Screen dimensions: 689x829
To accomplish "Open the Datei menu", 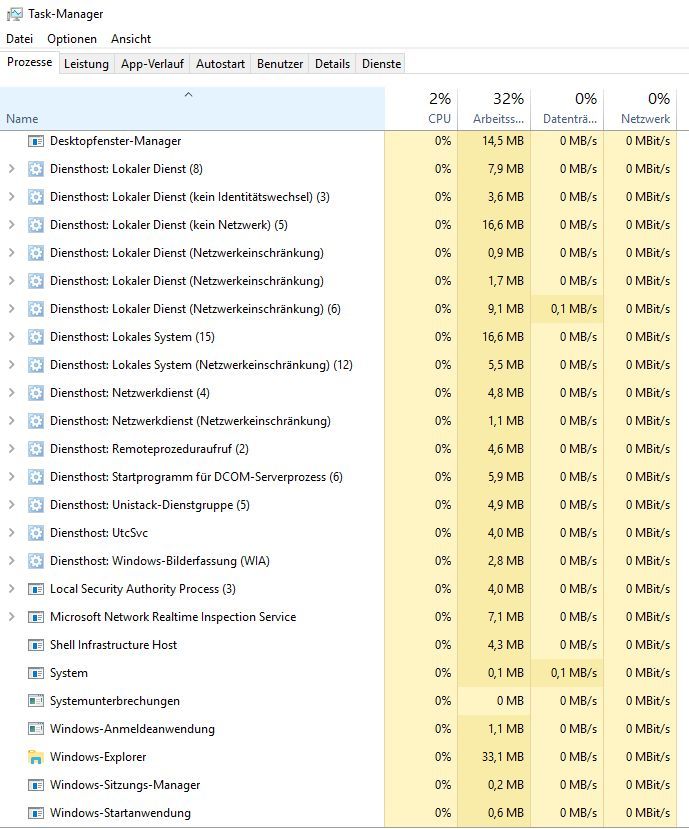I will point(20,39).
